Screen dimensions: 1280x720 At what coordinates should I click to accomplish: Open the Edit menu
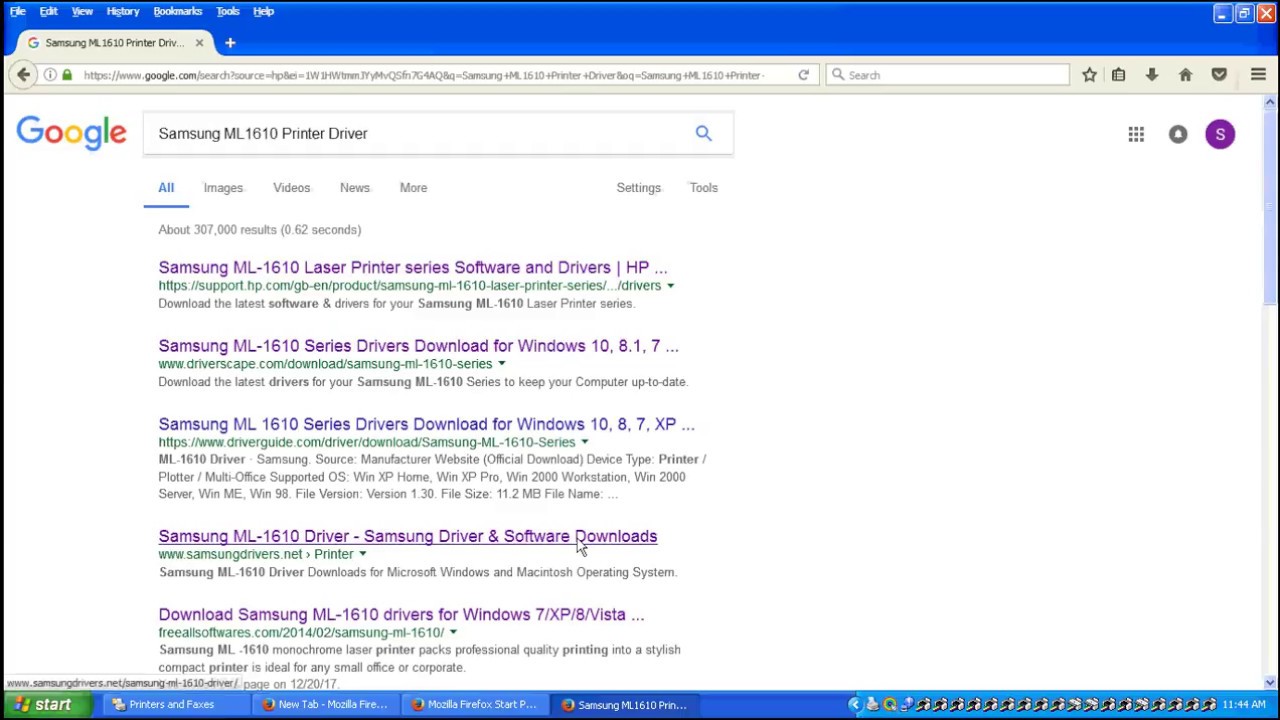pyautogui.click(x=48, y=11)
